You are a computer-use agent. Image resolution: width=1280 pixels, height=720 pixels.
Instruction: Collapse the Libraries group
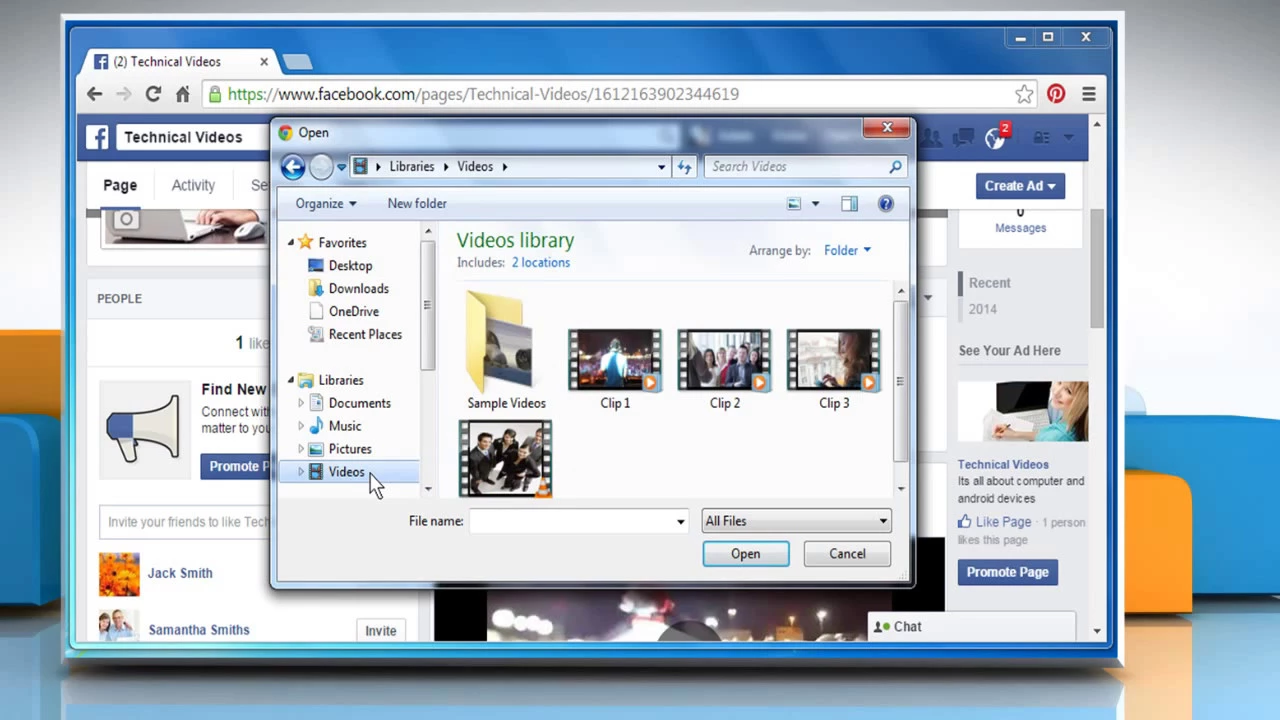[x=291, y=380]
